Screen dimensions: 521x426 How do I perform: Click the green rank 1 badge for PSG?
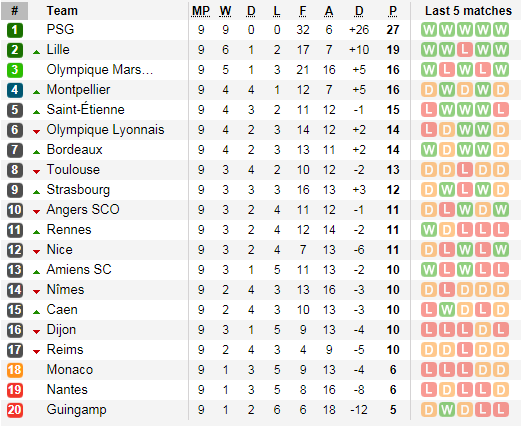(15, 30)
